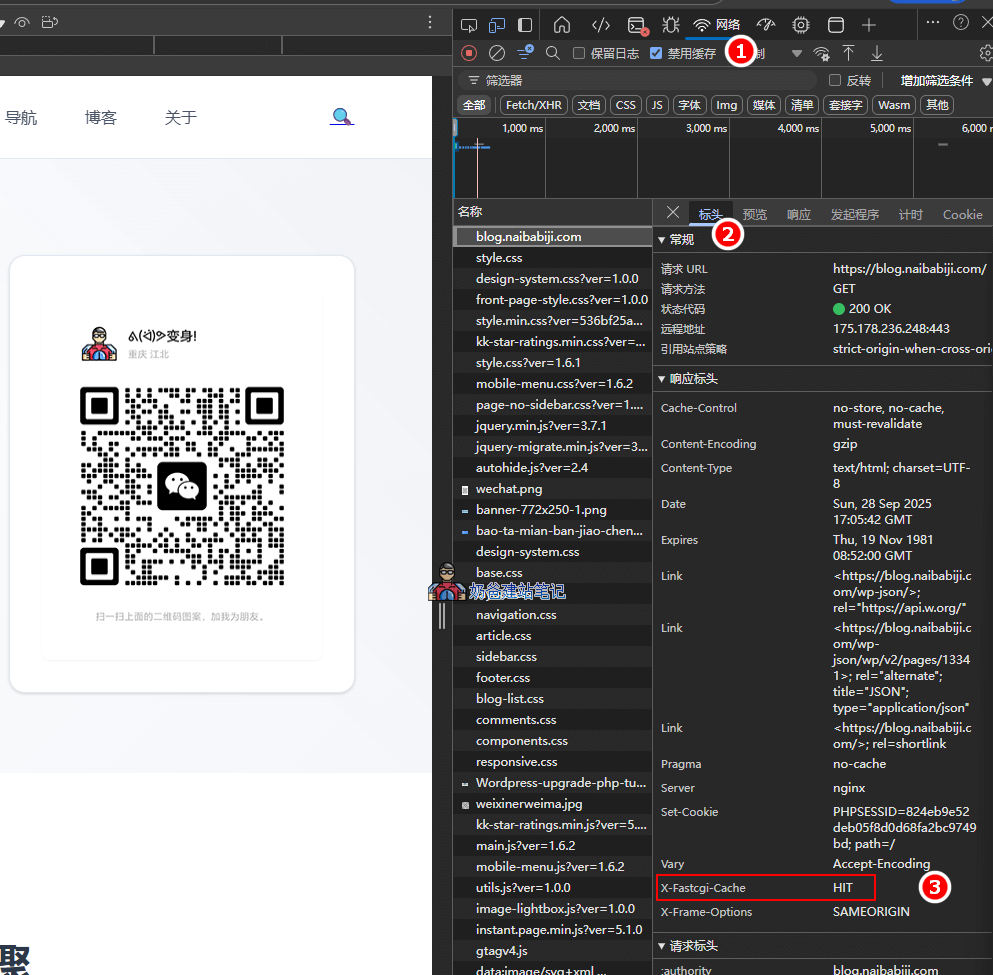Enable the 保留日志 checkbox

[x=579, y=53]
